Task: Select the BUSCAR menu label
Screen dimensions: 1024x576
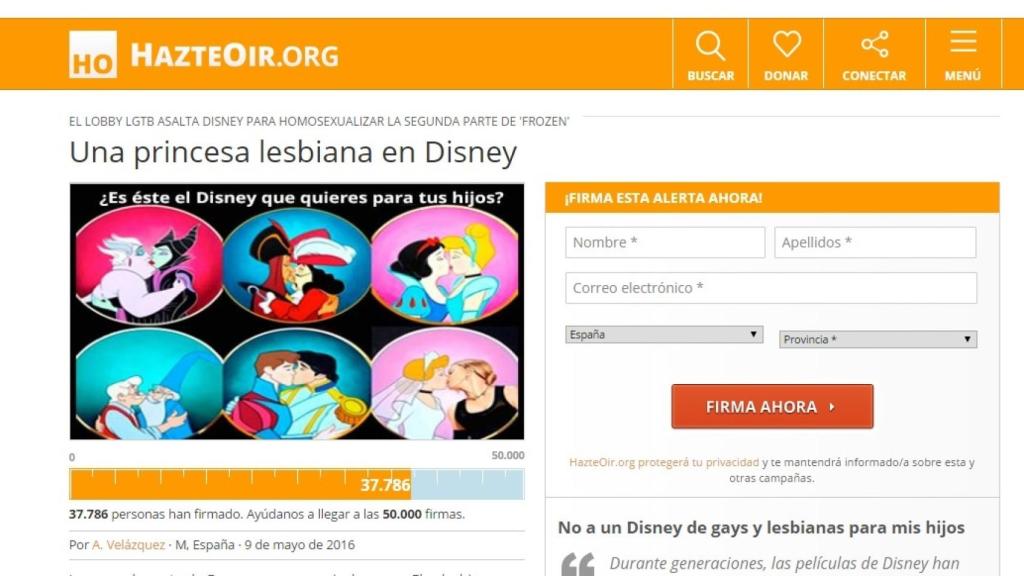Action: [711, 76]
